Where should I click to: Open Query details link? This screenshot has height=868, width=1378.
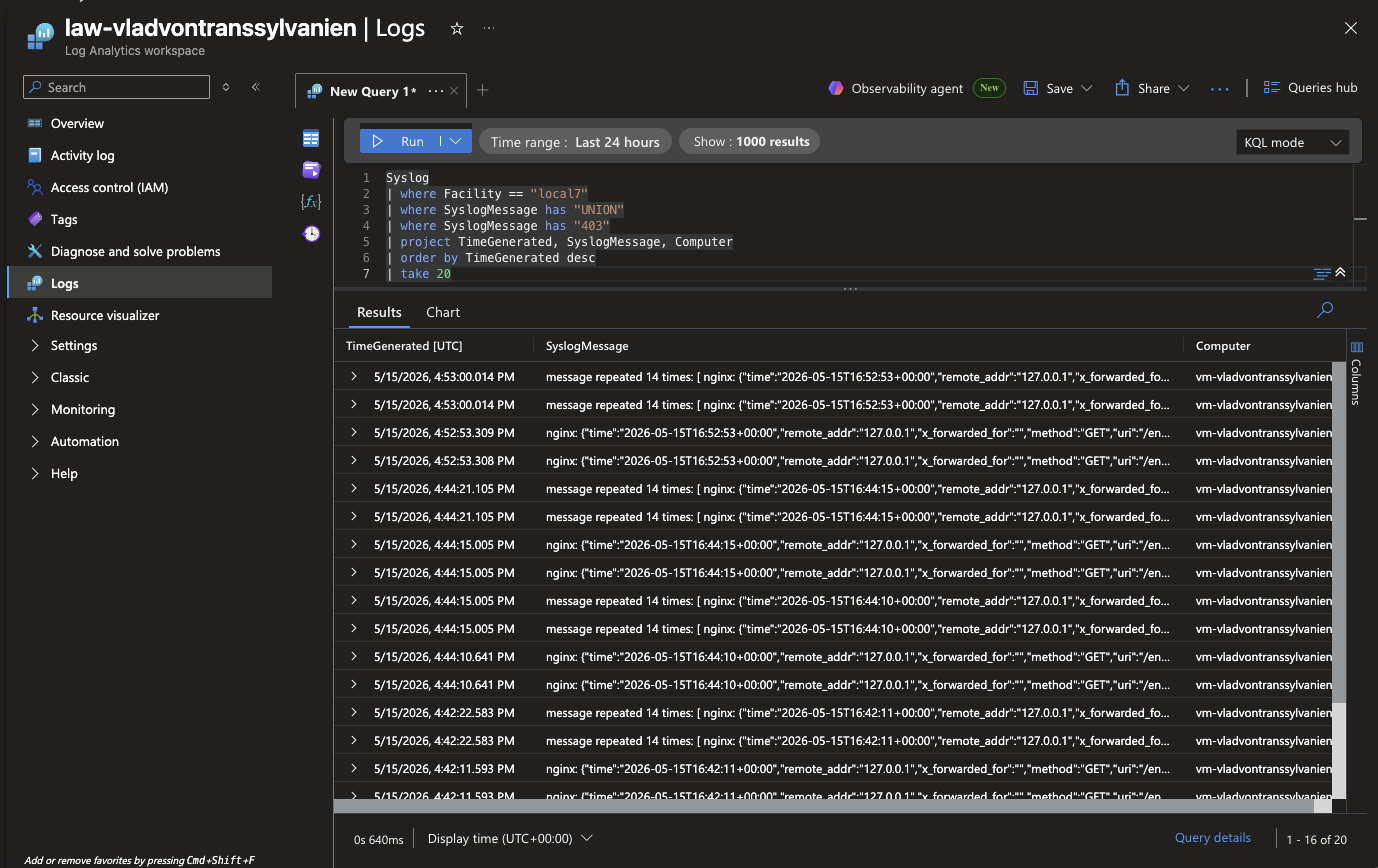[x=1212, y=838]
